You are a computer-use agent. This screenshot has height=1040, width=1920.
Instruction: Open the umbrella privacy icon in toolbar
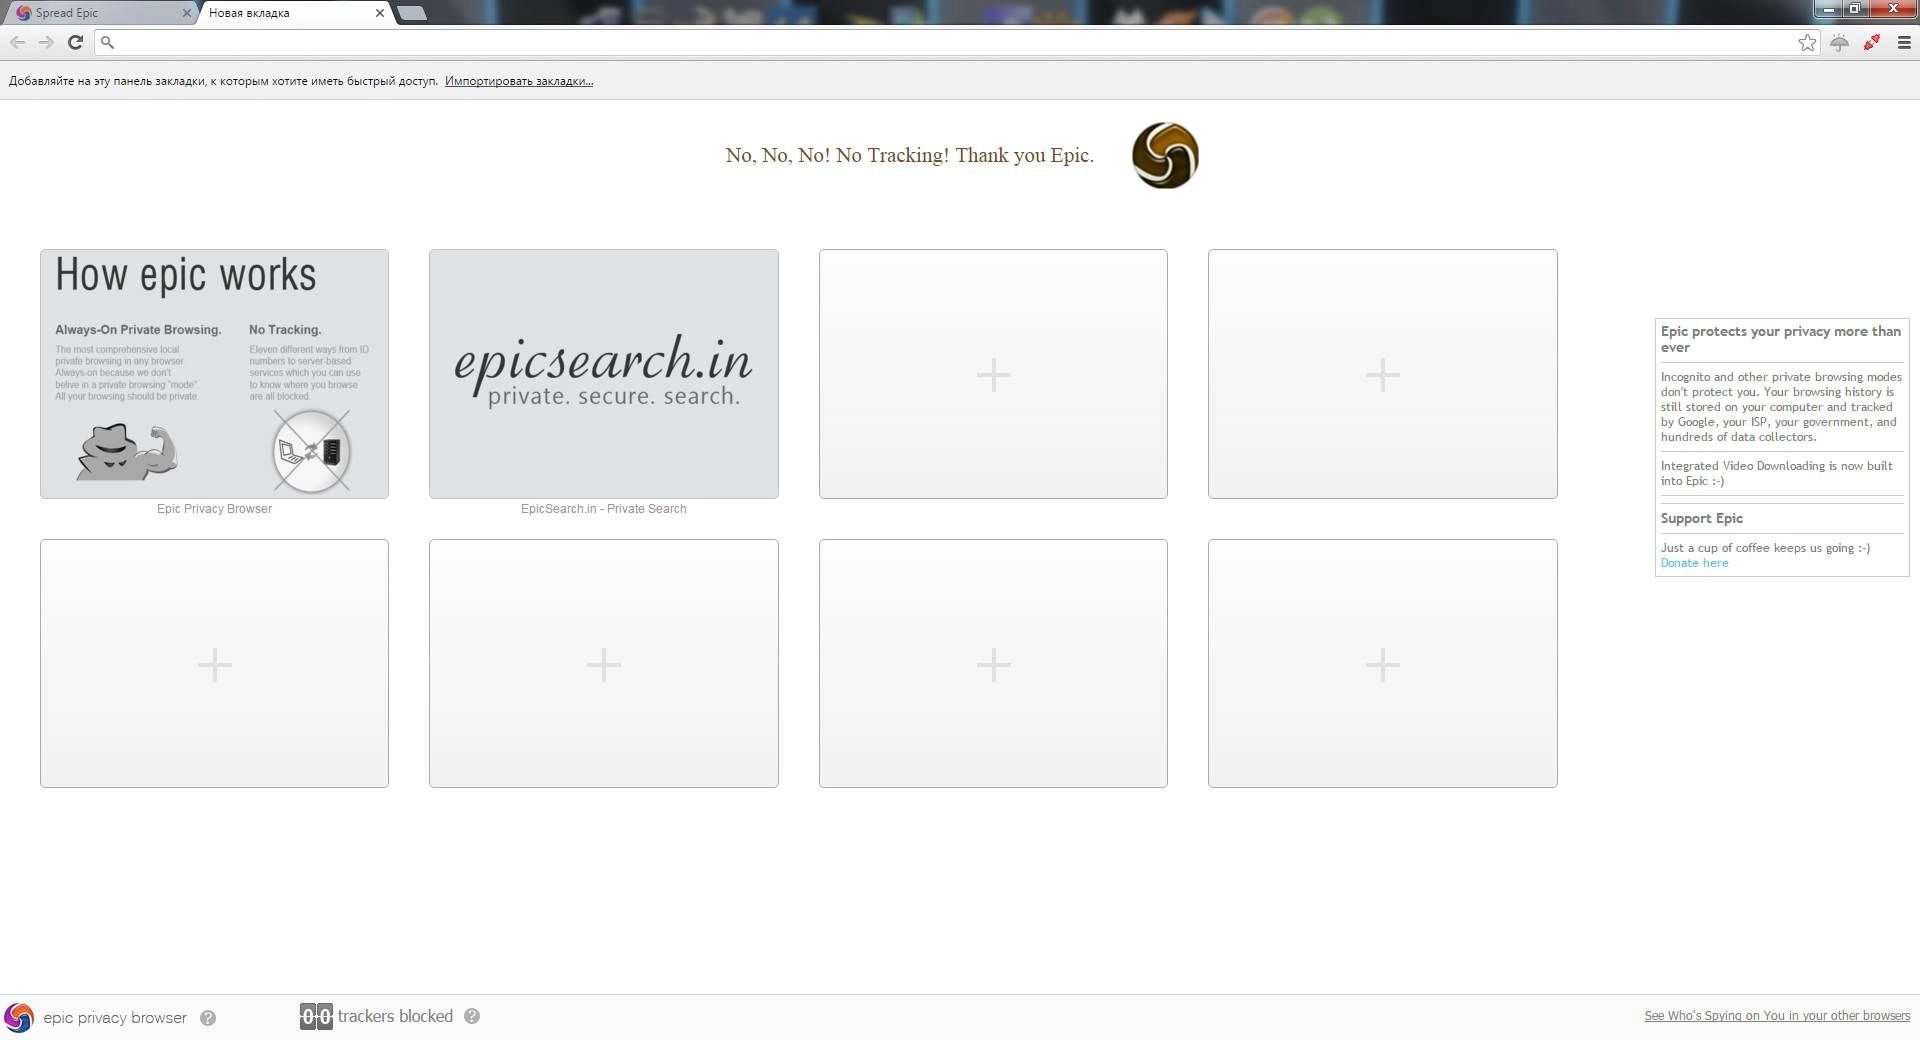(1839, 42)
